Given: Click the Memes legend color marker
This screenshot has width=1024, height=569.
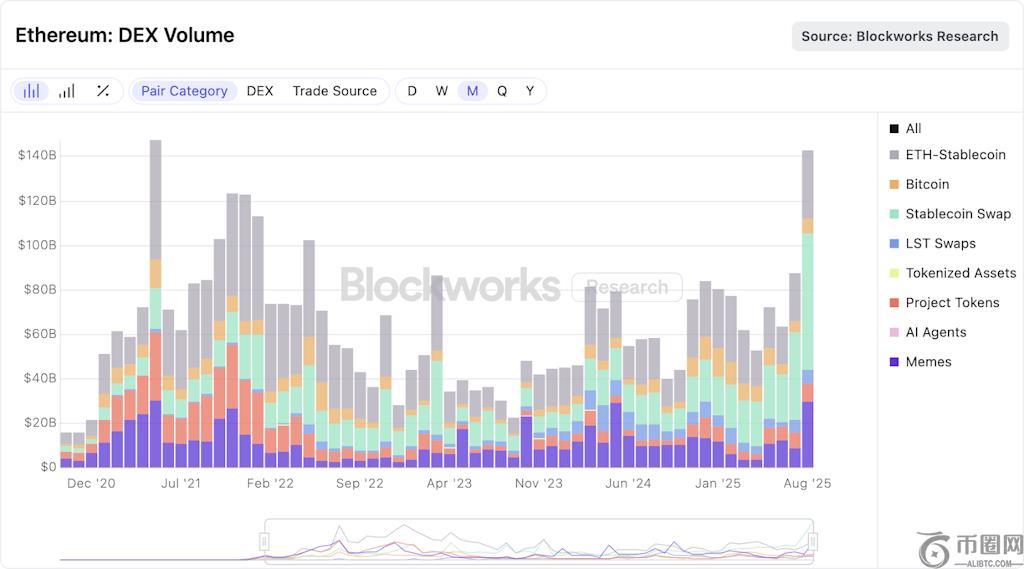Looking at the screenshot, I should (894, 362).
